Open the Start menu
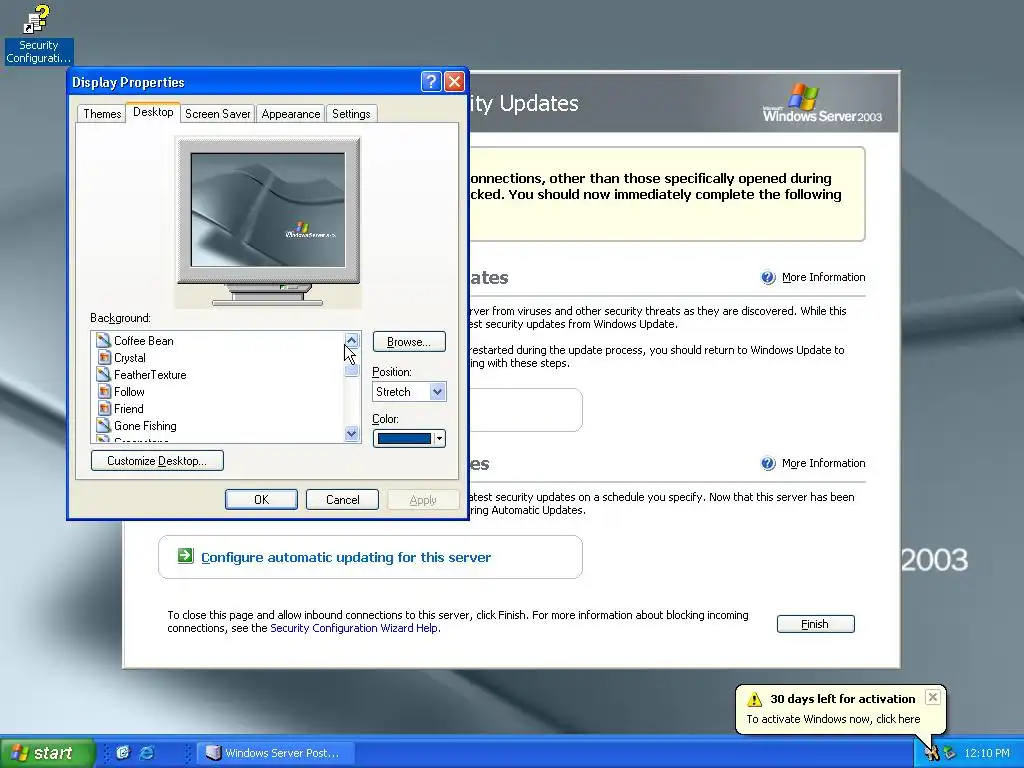The image size is (1024, 768). (x=46, y=753)
